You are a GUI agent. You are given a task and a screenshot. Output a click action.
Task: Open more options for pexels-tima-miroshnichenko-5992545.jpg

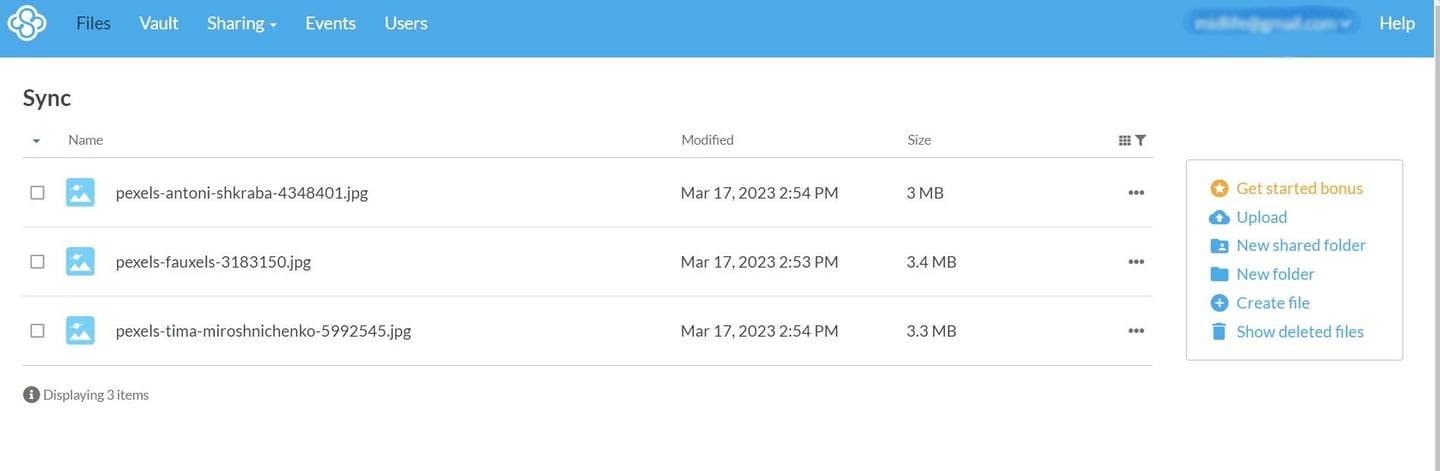[1136, 331]
